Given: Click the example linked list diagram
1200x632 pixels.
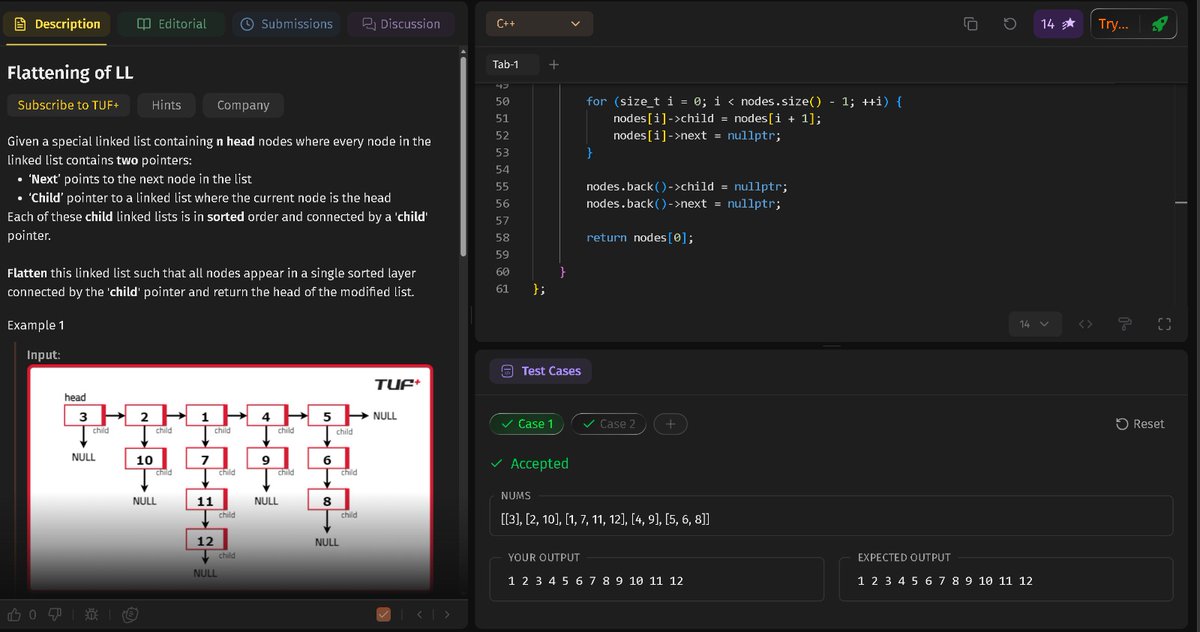Looking at the screenshot, I should (x=230, y=478).
